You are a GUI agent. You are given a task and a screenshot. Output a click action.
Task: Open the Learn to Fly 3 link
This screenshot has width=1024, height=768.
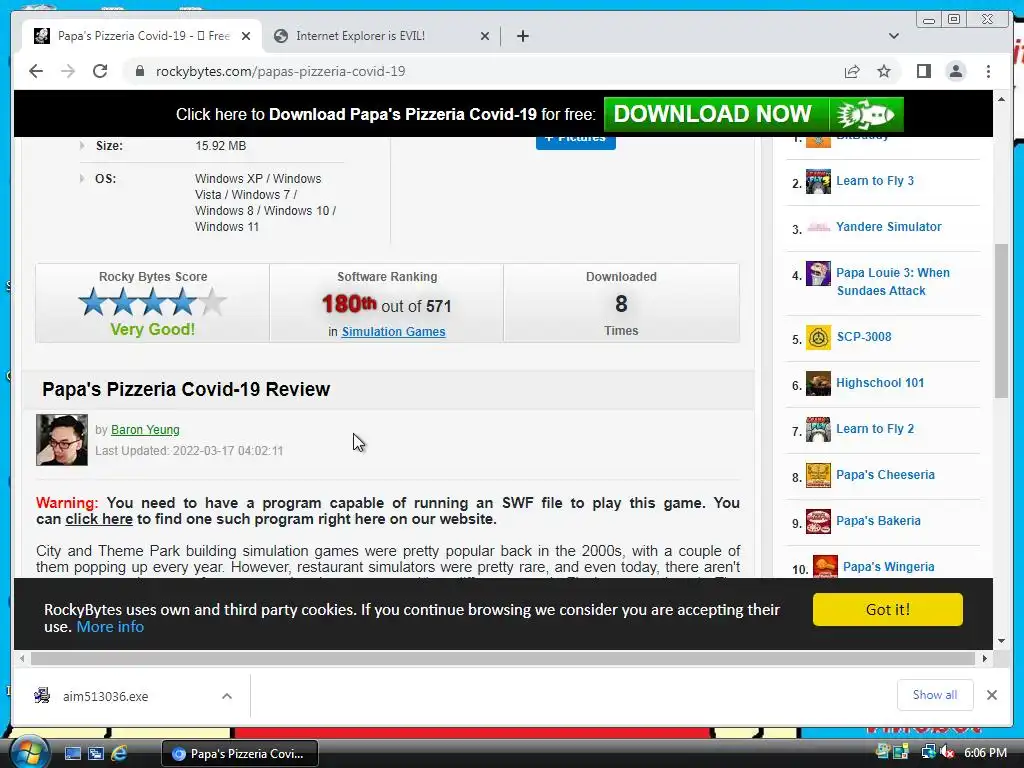[x=875, y=181]
